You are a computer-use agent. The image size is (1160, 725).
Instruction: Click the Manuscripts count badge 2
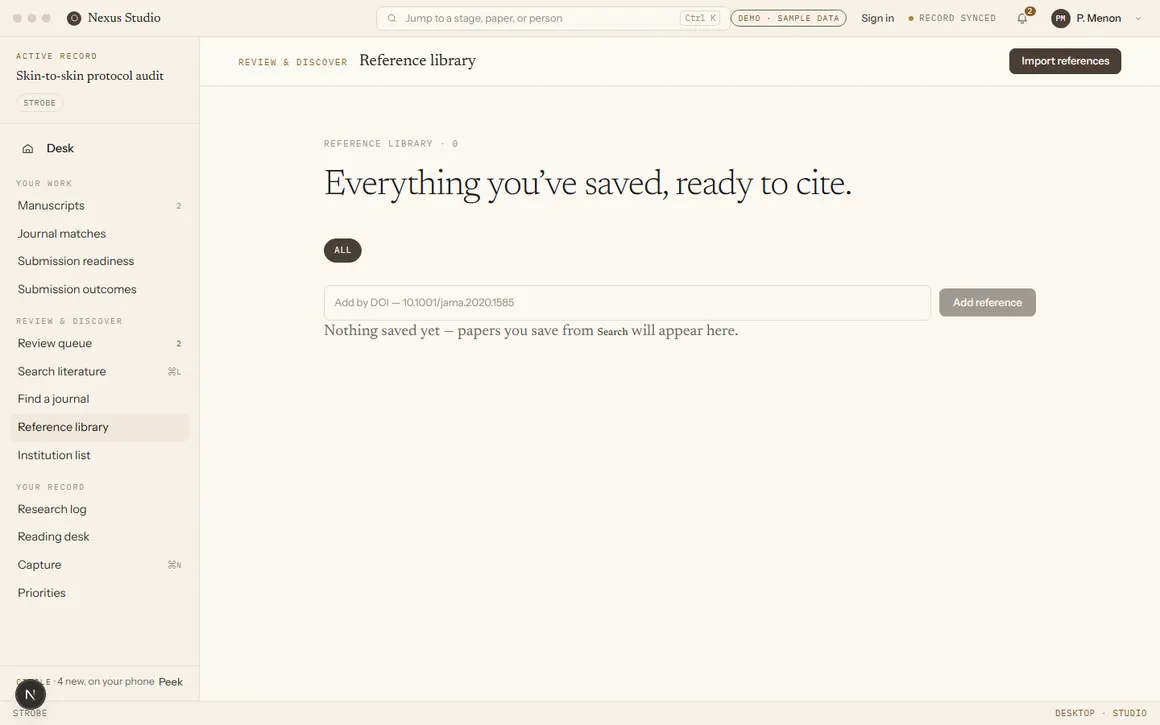[x=178, y=206]
